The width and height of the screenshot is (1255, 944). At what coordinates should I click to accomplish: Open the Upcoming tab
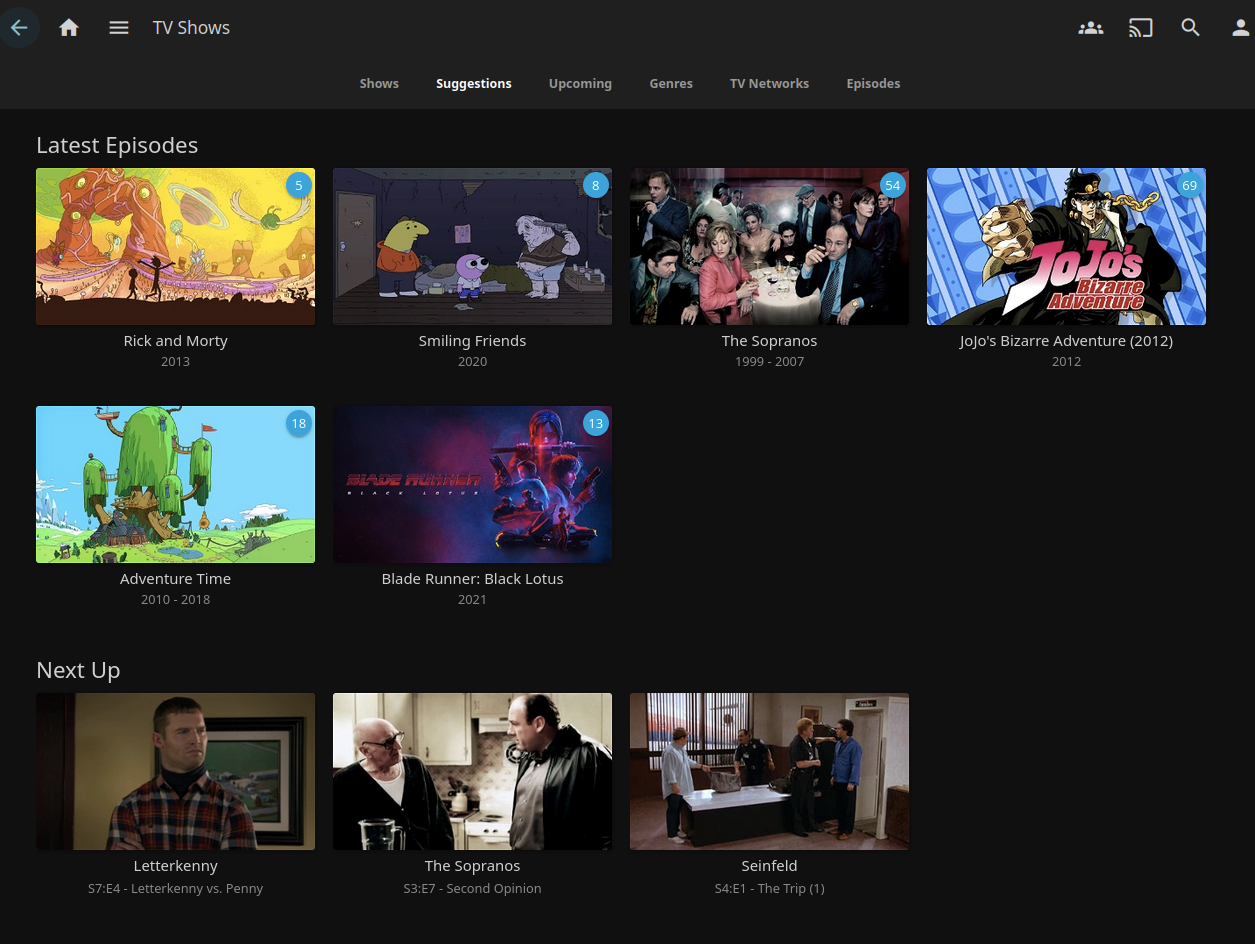pyautogui.click(x=580, y=84)
